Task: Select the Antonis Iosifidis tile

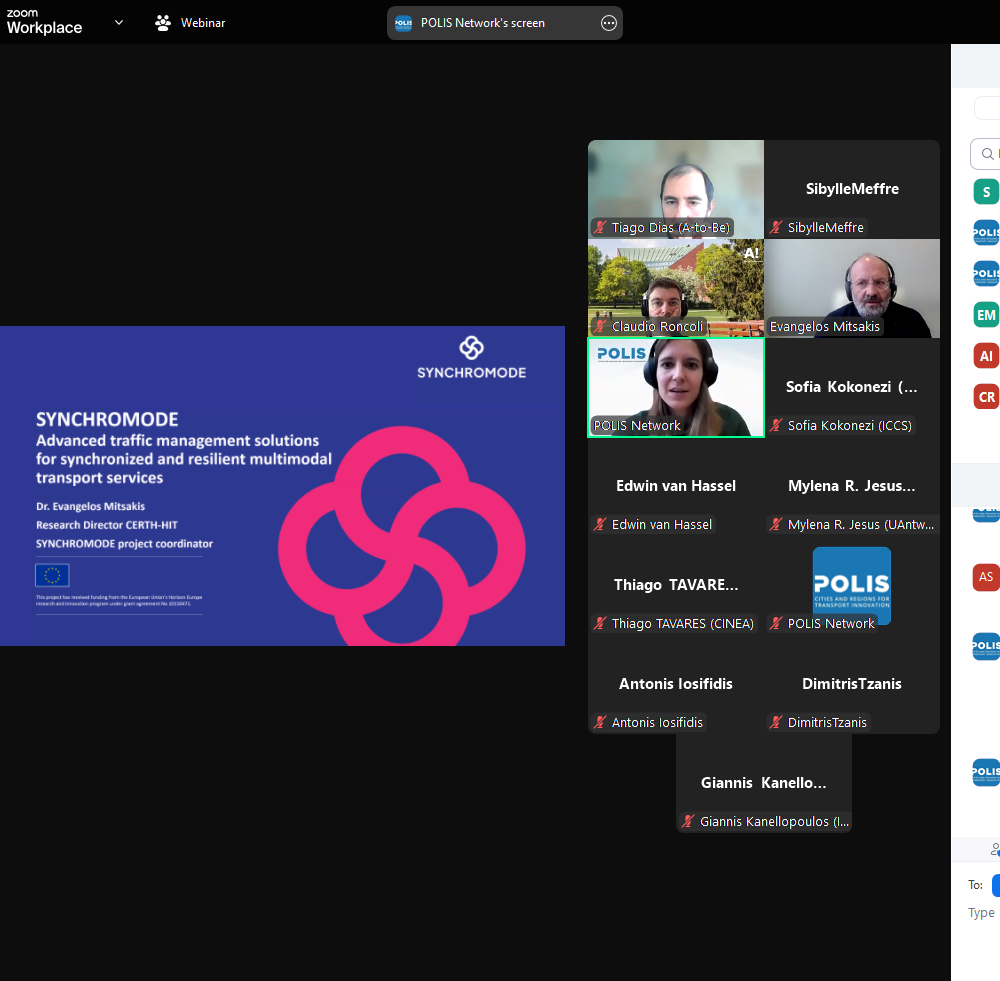Action: point(675,684)
